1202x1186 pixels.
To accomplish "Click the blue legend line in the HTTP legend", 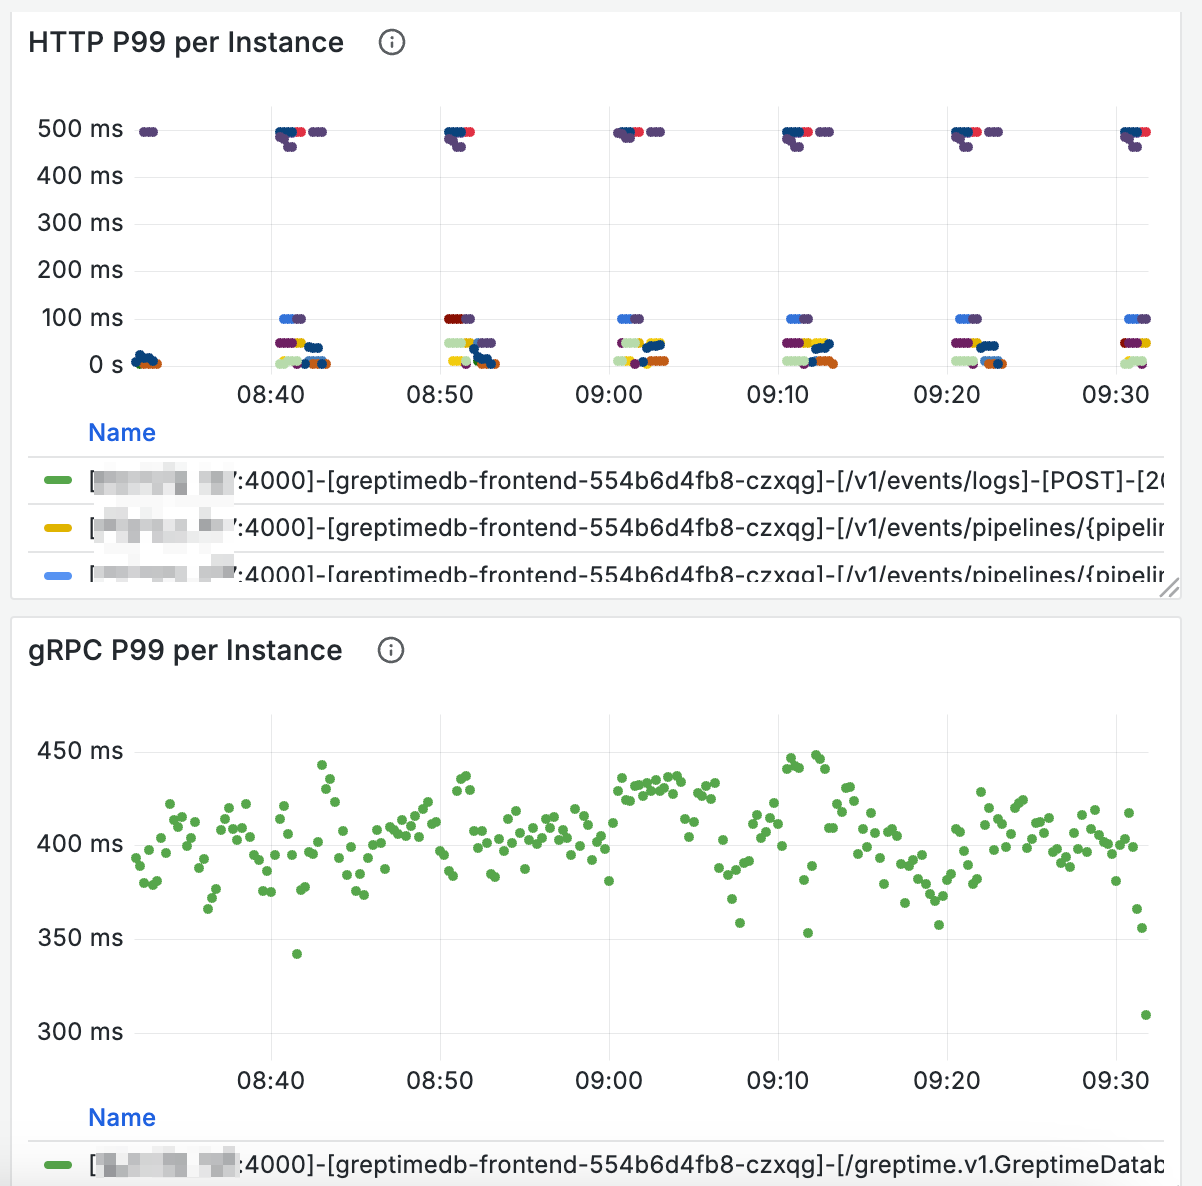I will coord(58,575).
